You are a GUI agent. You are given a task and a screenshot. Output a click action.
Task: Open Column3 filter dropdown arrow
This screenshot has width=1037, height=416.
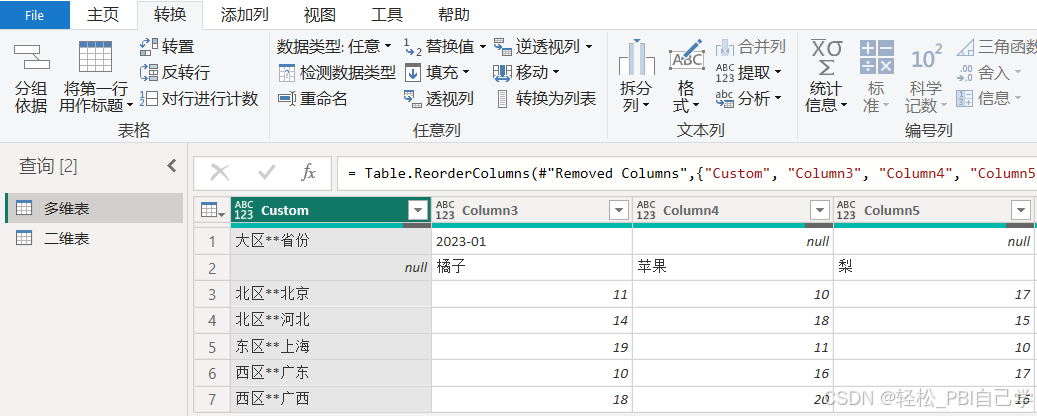coord(619,210)
